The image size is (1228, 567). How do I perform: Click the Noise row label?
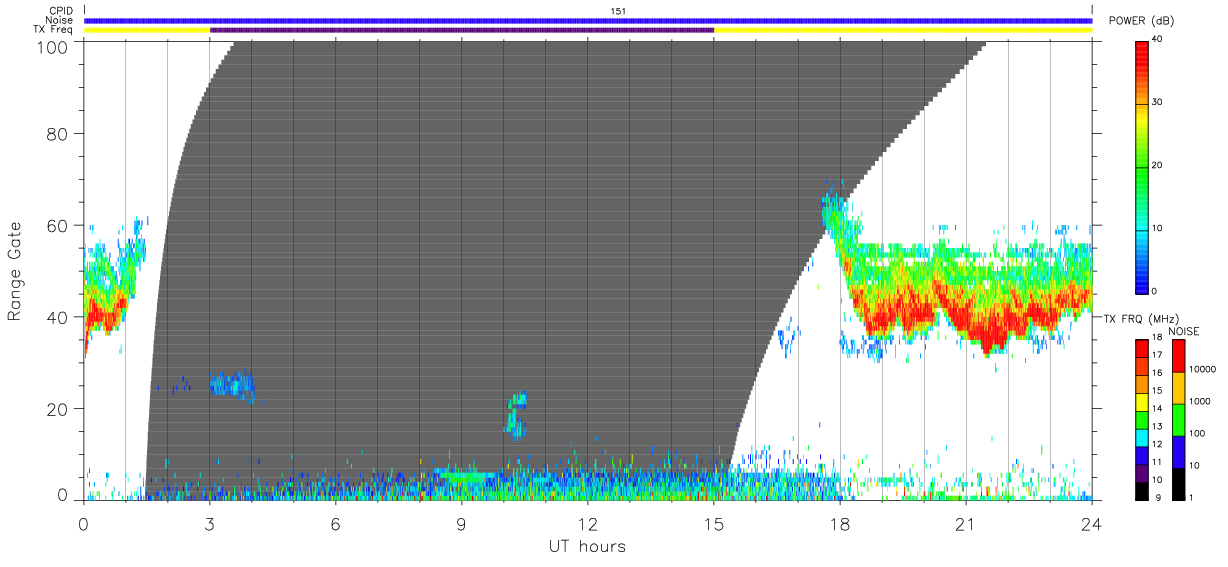(x=61, y=20)
